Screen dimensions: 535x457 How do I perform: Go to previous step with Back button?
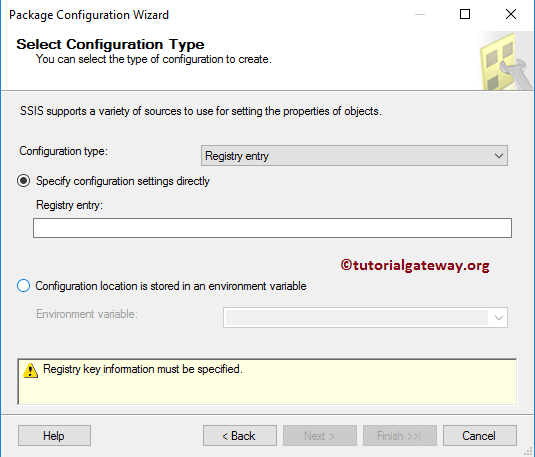click(240, 435)
